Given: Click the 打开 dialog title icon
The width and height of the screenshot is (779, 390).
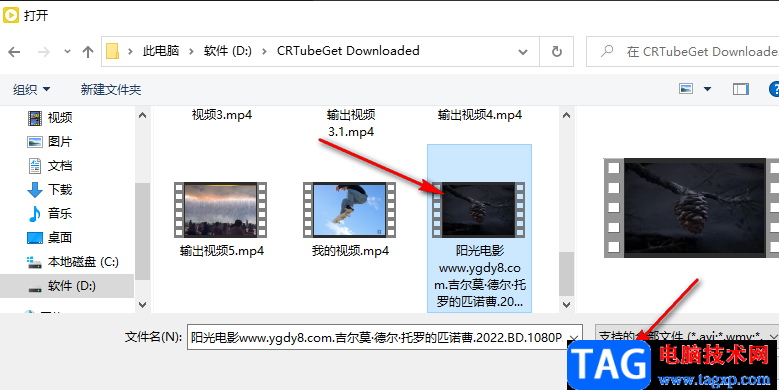Looking at the screenshot, I should 11,15.
